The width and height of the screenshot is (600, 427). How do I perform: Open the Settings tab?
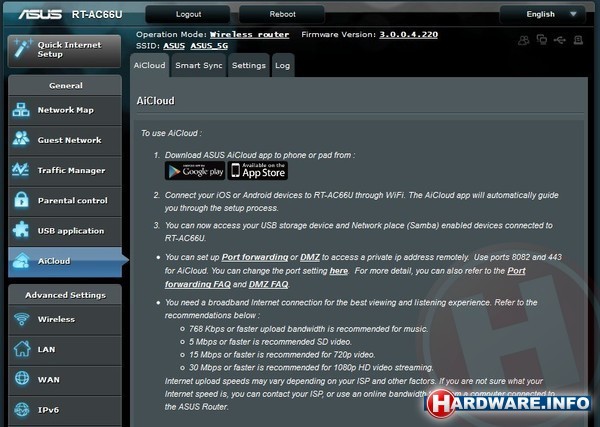coord(249,65)
